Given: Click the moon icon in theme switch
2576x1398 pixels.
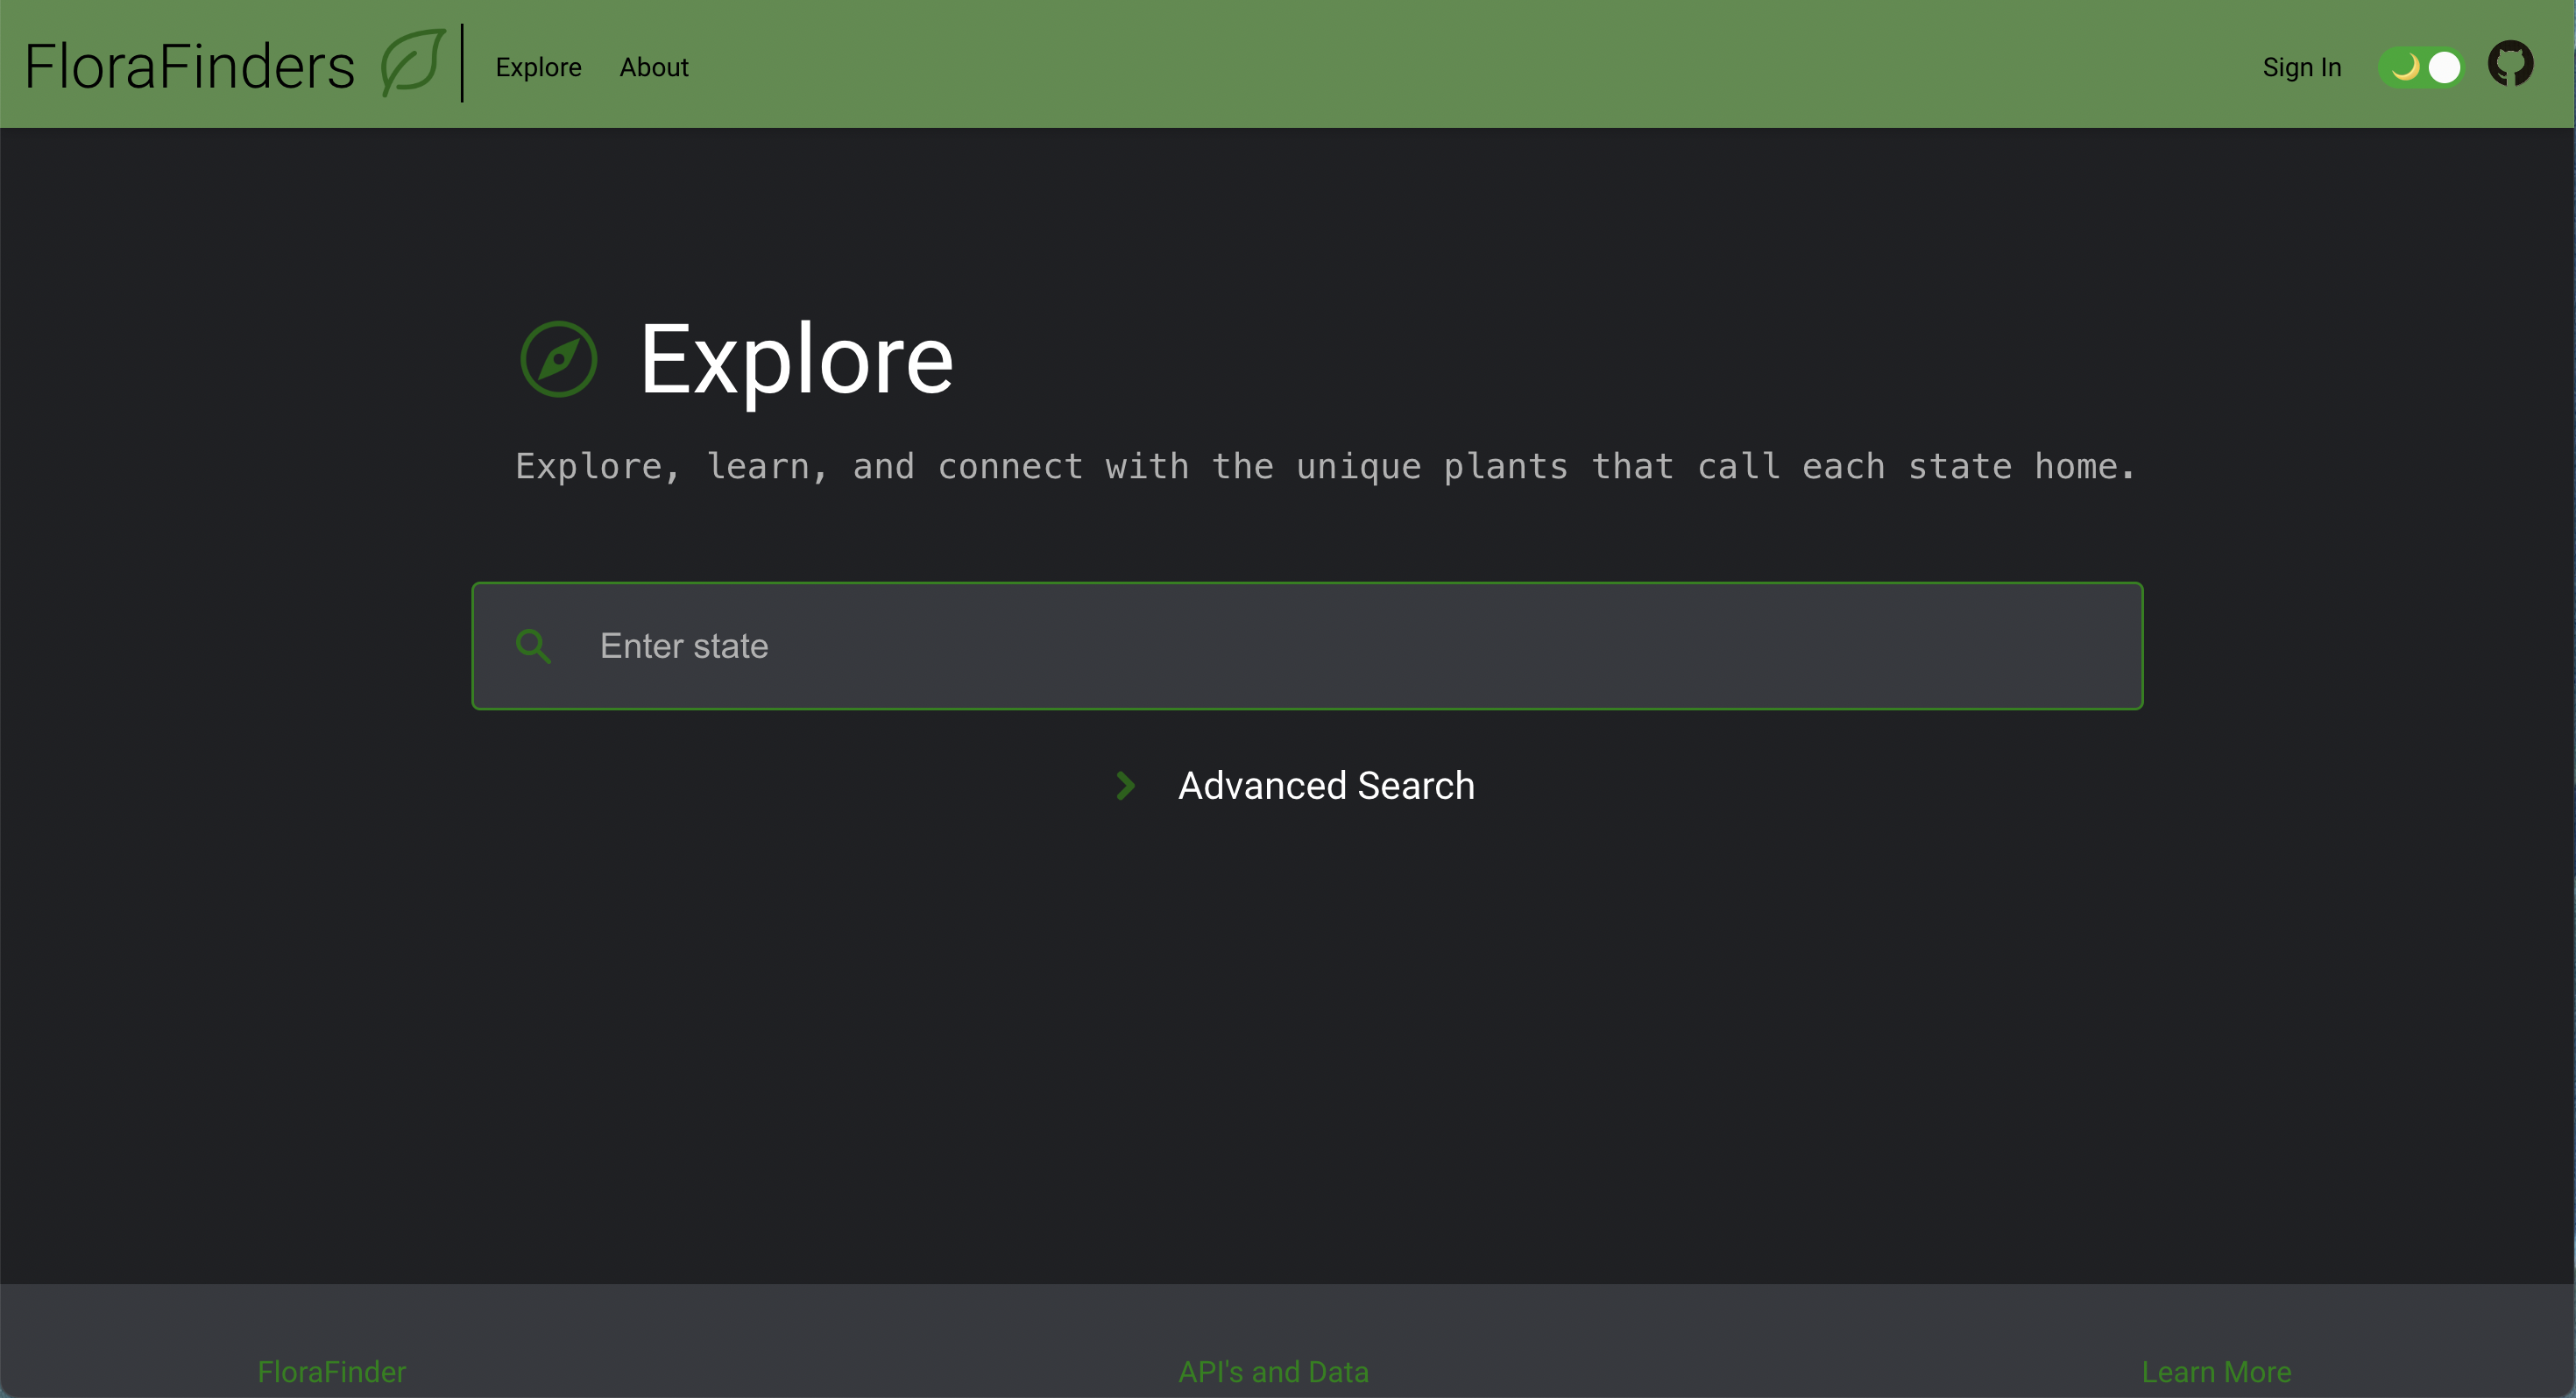Looking at the screenshot, I should click(2404, 67).
